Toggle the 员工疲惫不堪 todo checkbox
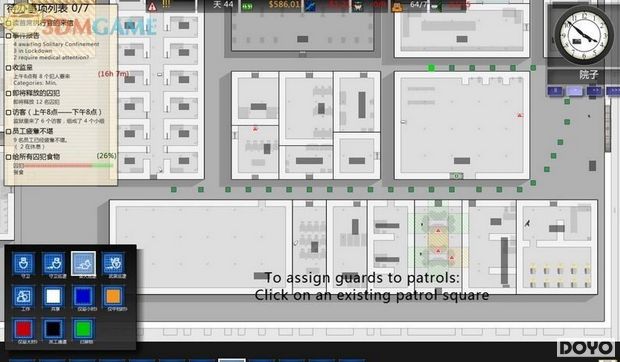This screenshot has width=620, height=362. 8,132
